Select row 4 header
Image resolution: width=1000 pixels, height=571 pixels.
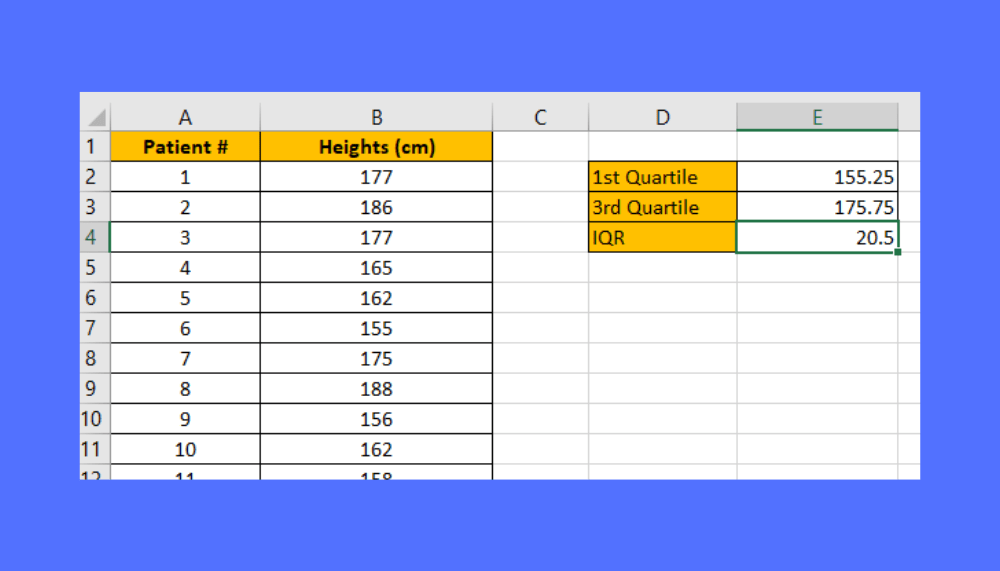click(95, 237)
